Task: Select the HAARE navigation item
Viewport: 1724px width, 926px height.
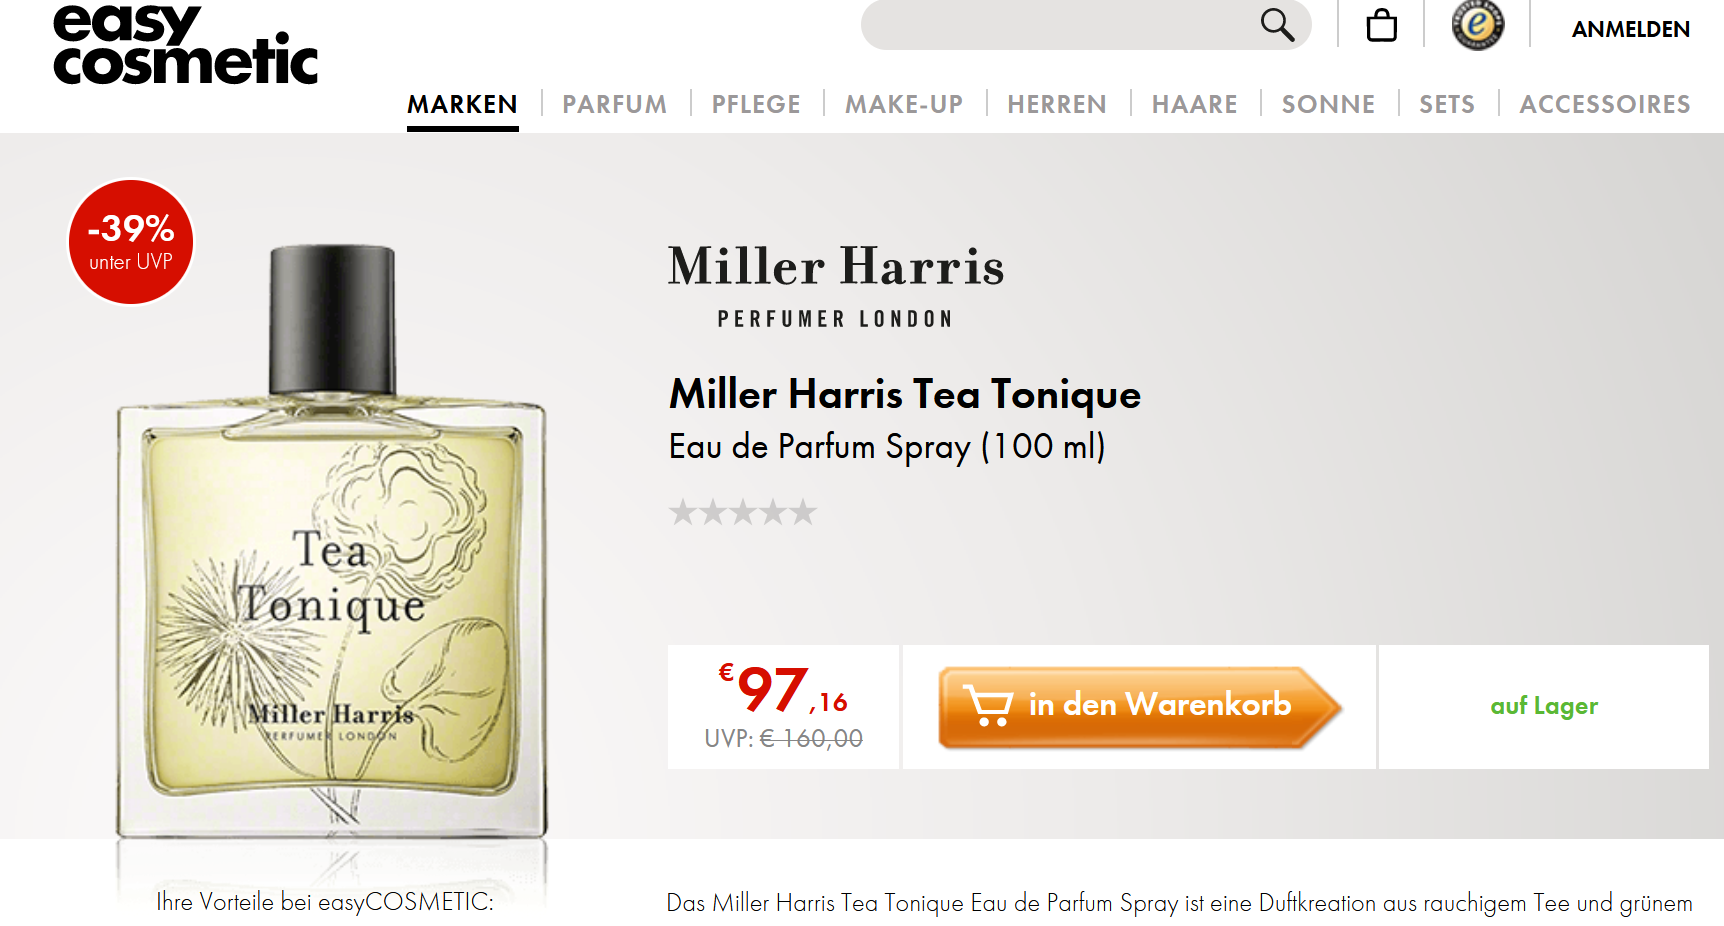Action: (1194, 105)
